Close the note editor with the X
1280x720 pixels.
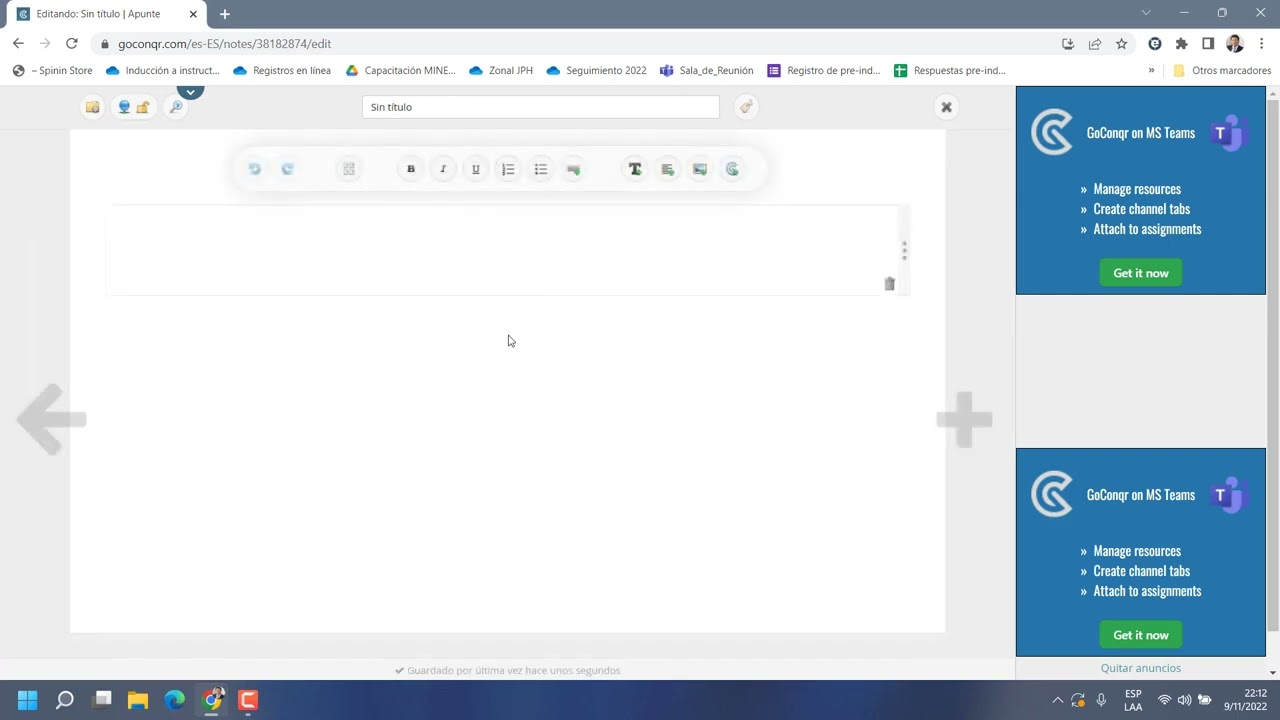coord(946,107)
